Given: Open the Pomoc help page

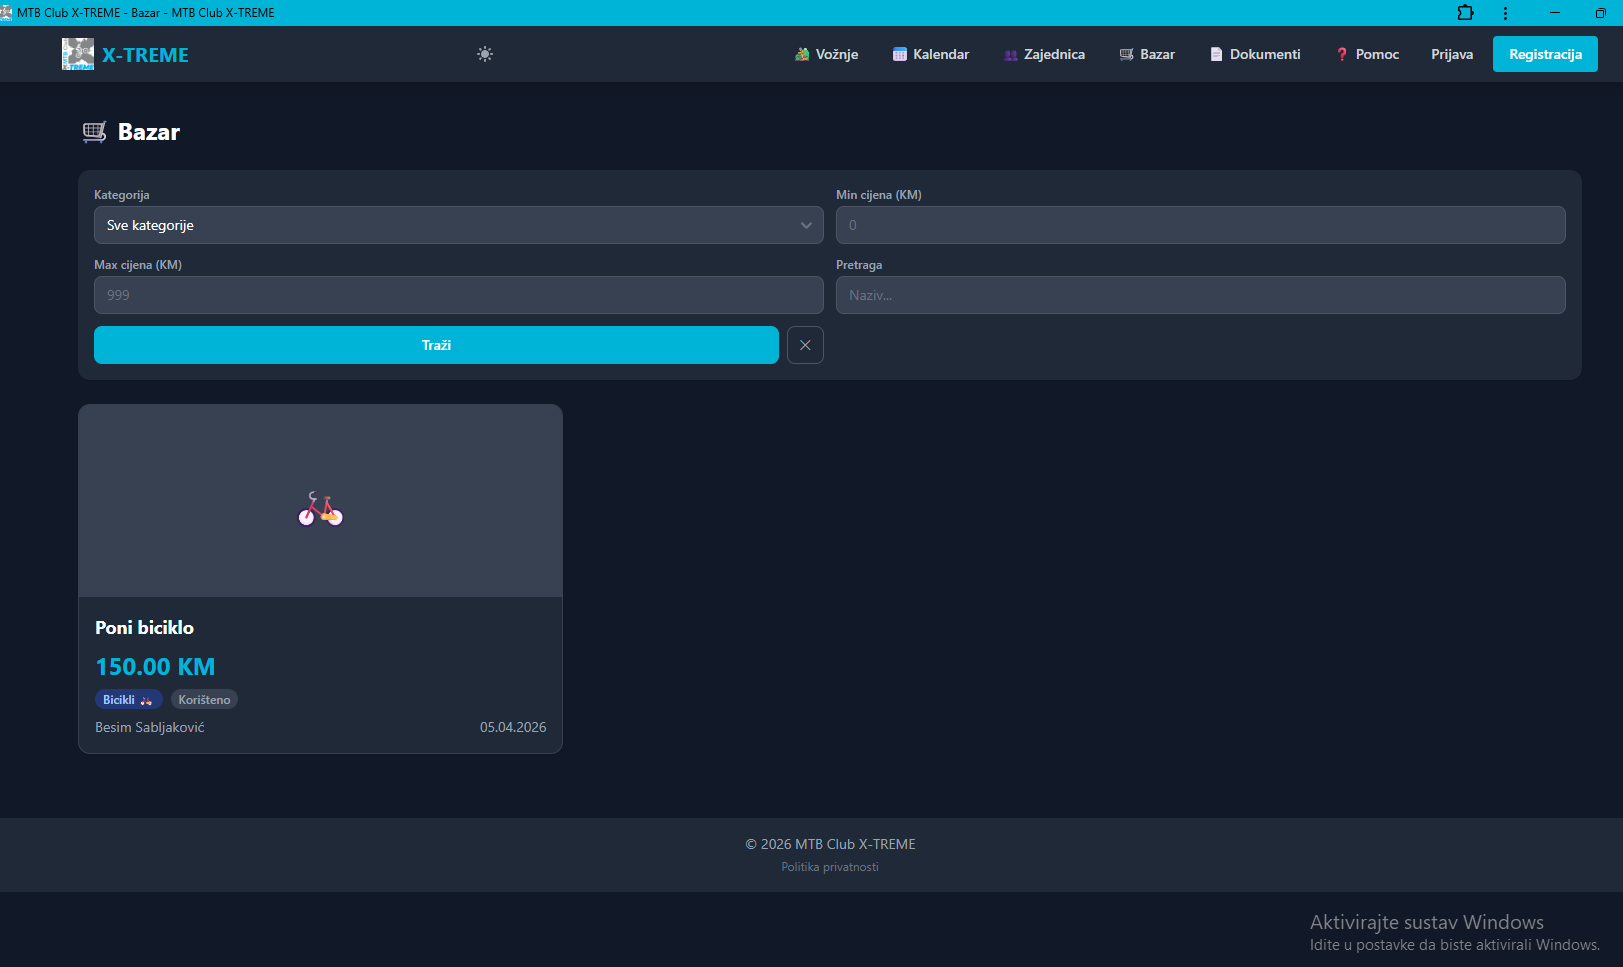Looking at the screenshot, I should pyautogui.click(x=1367, y=54).
